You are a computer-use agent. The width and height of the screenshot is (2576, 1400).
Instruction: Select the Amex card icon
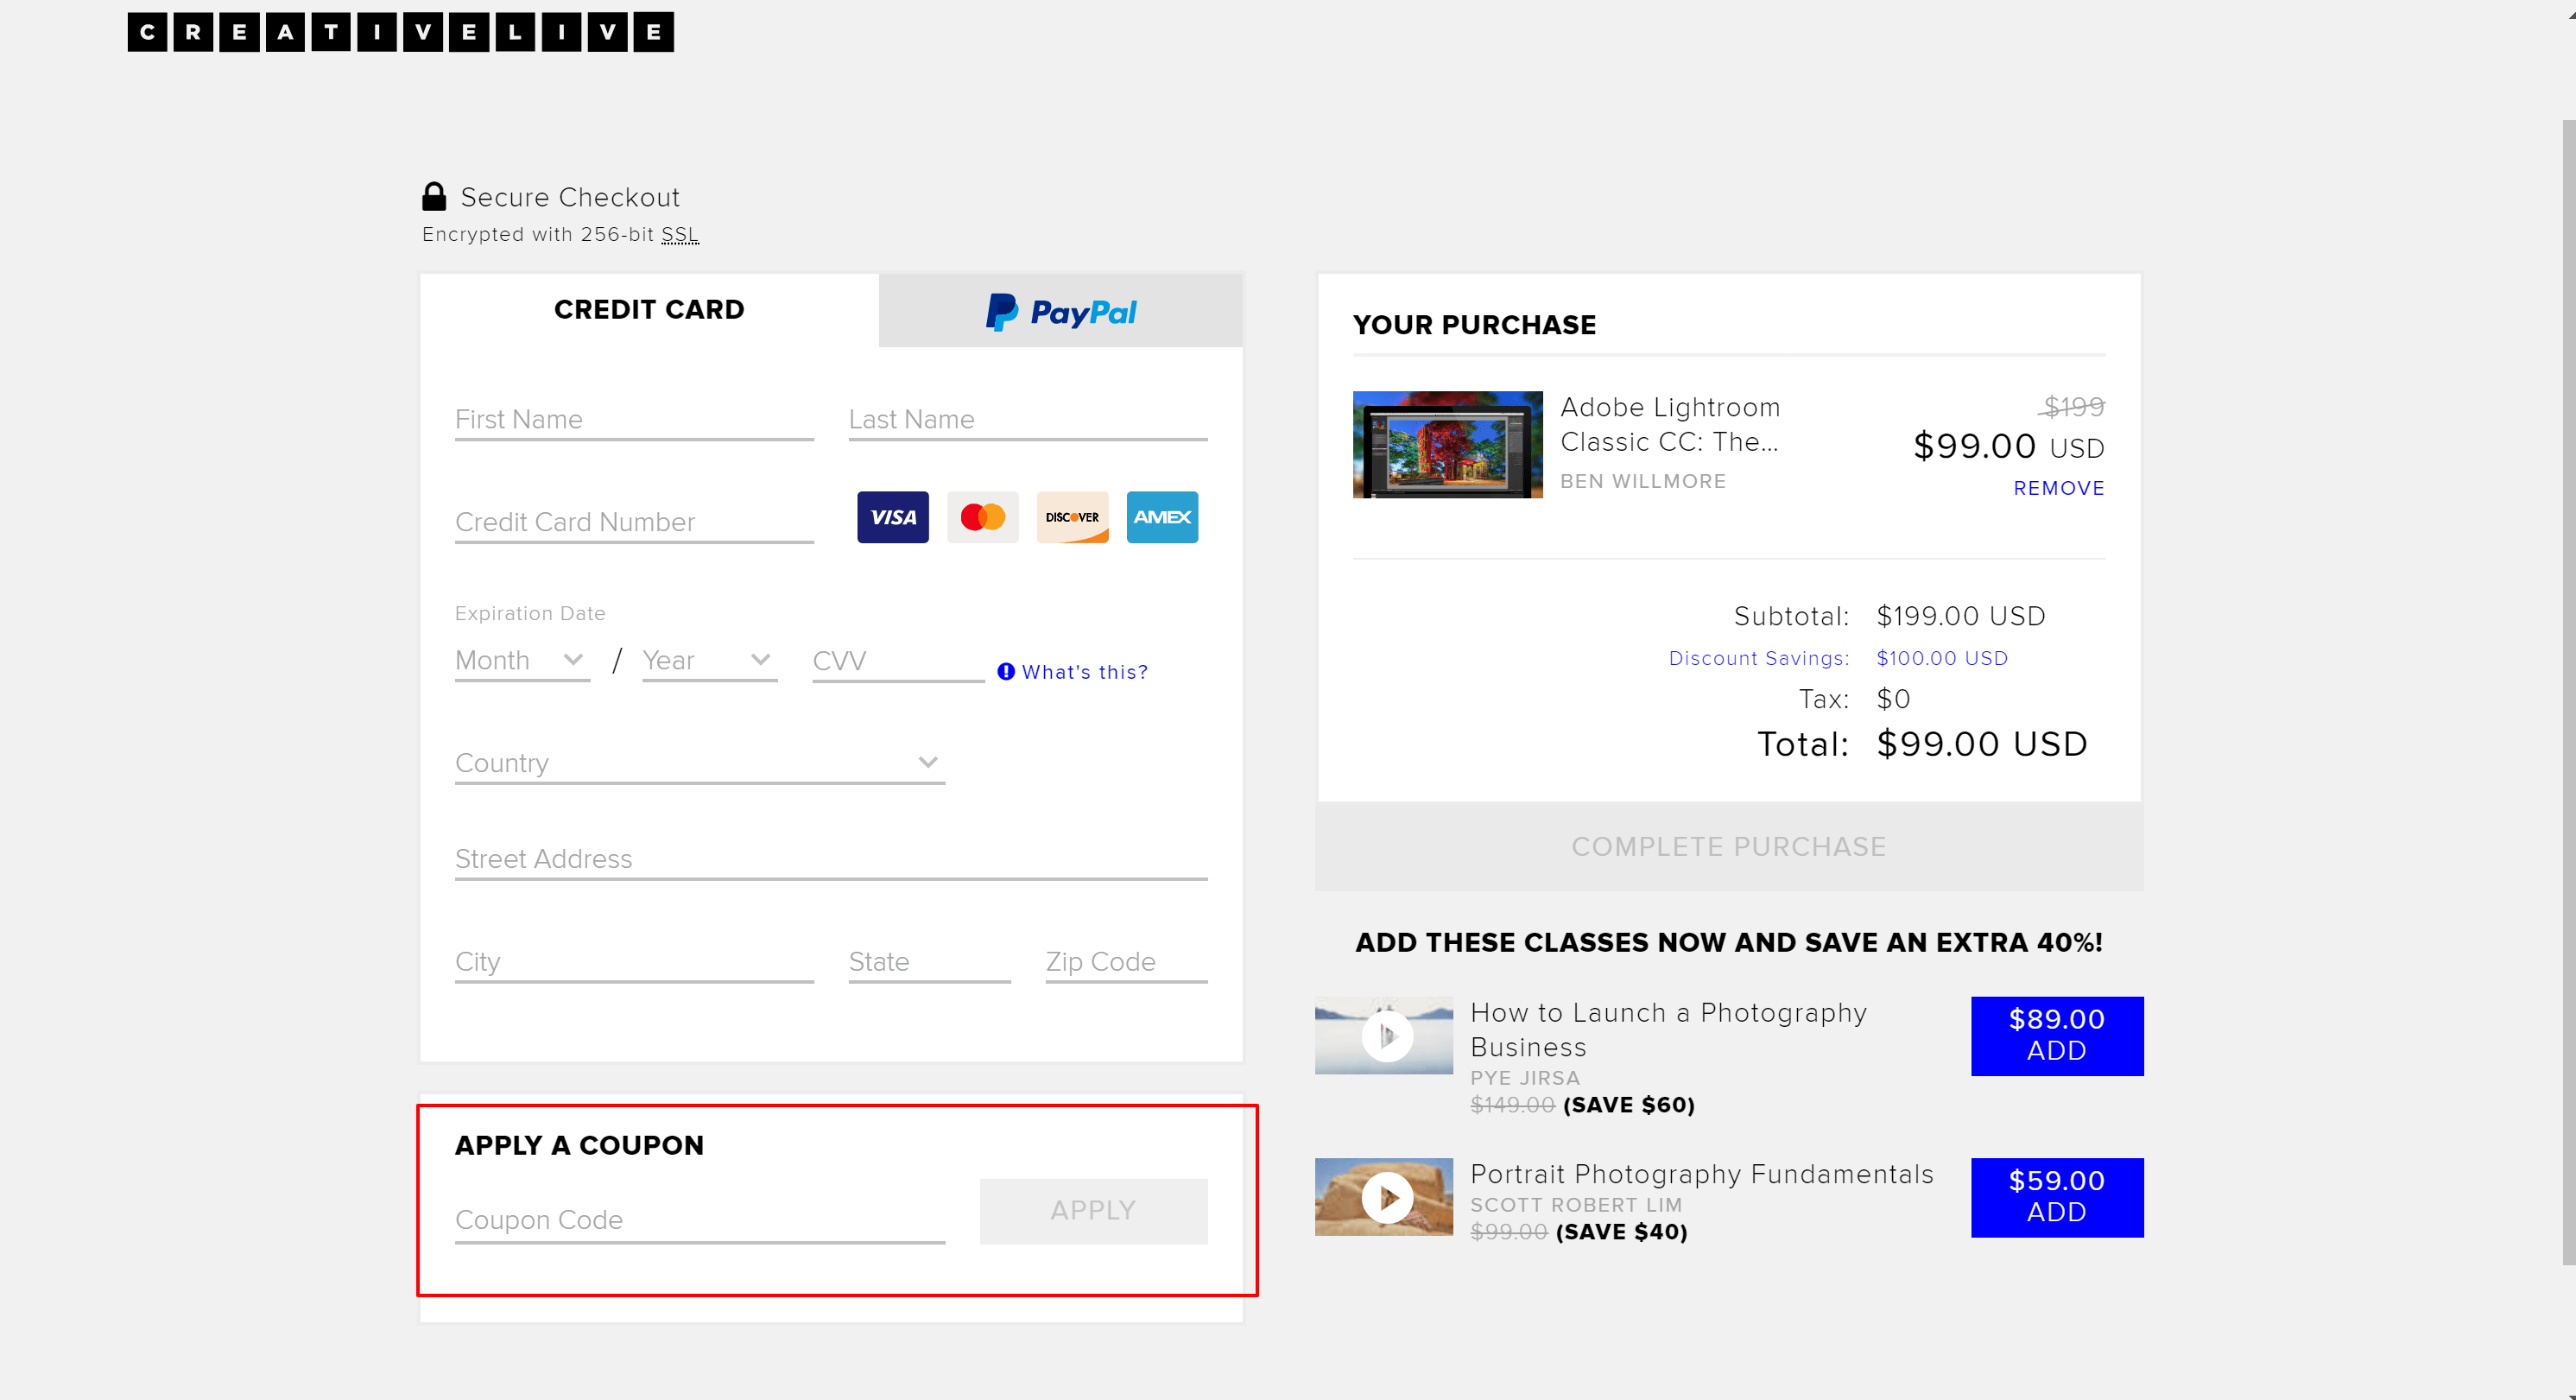[x=1162, y=517]
